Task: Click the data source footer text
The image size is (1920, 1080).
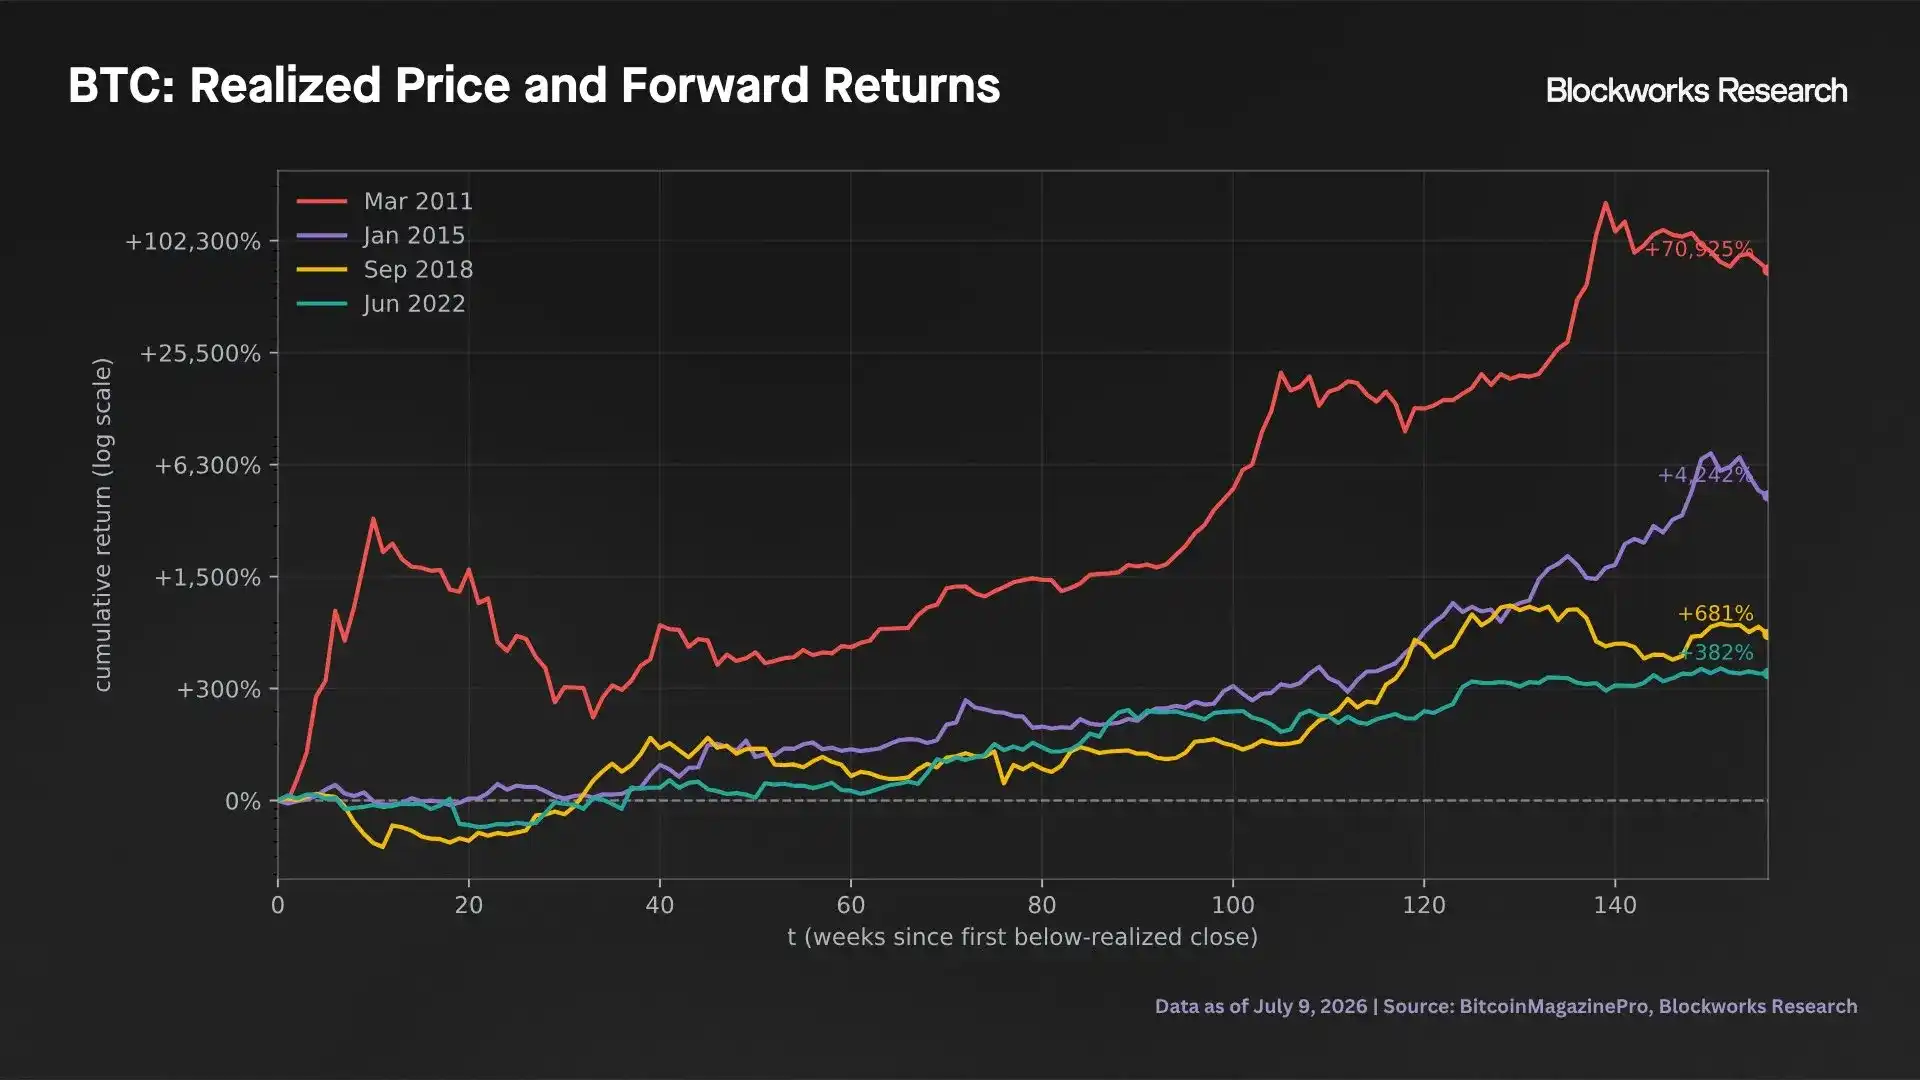Action: coord(1506,1006)
